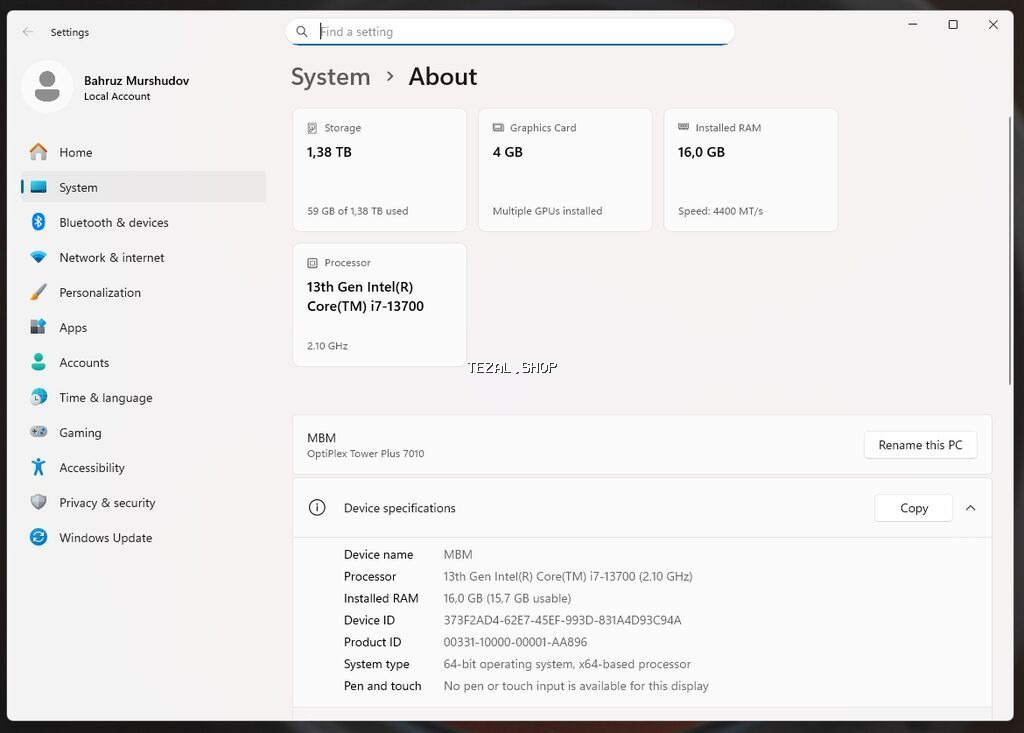The height and width of the screenshot is (733, 1024).
Task: Open Accessibility figure icon
Action: tap(38, 467)
